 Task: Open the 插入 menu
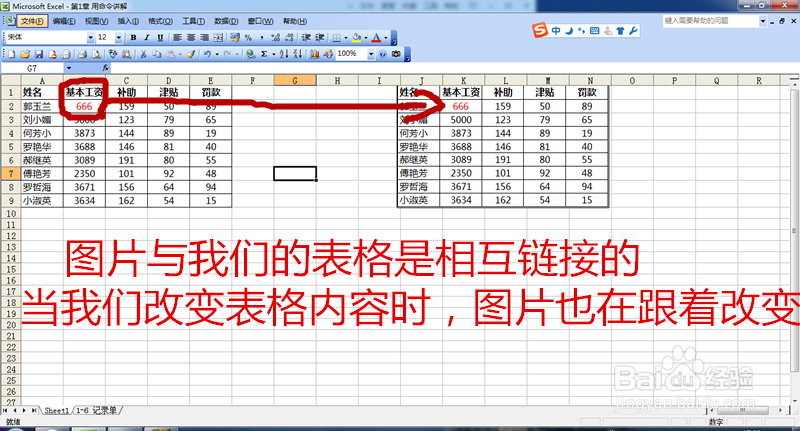tap(128, 21)
